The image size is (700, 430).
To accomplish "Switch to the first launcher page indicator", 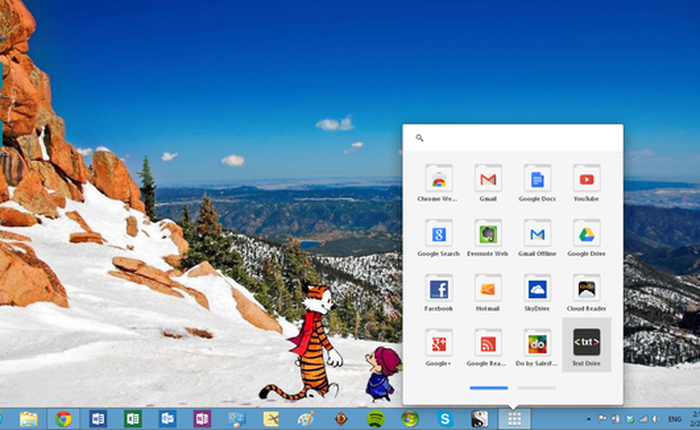I will click(488, 388).
